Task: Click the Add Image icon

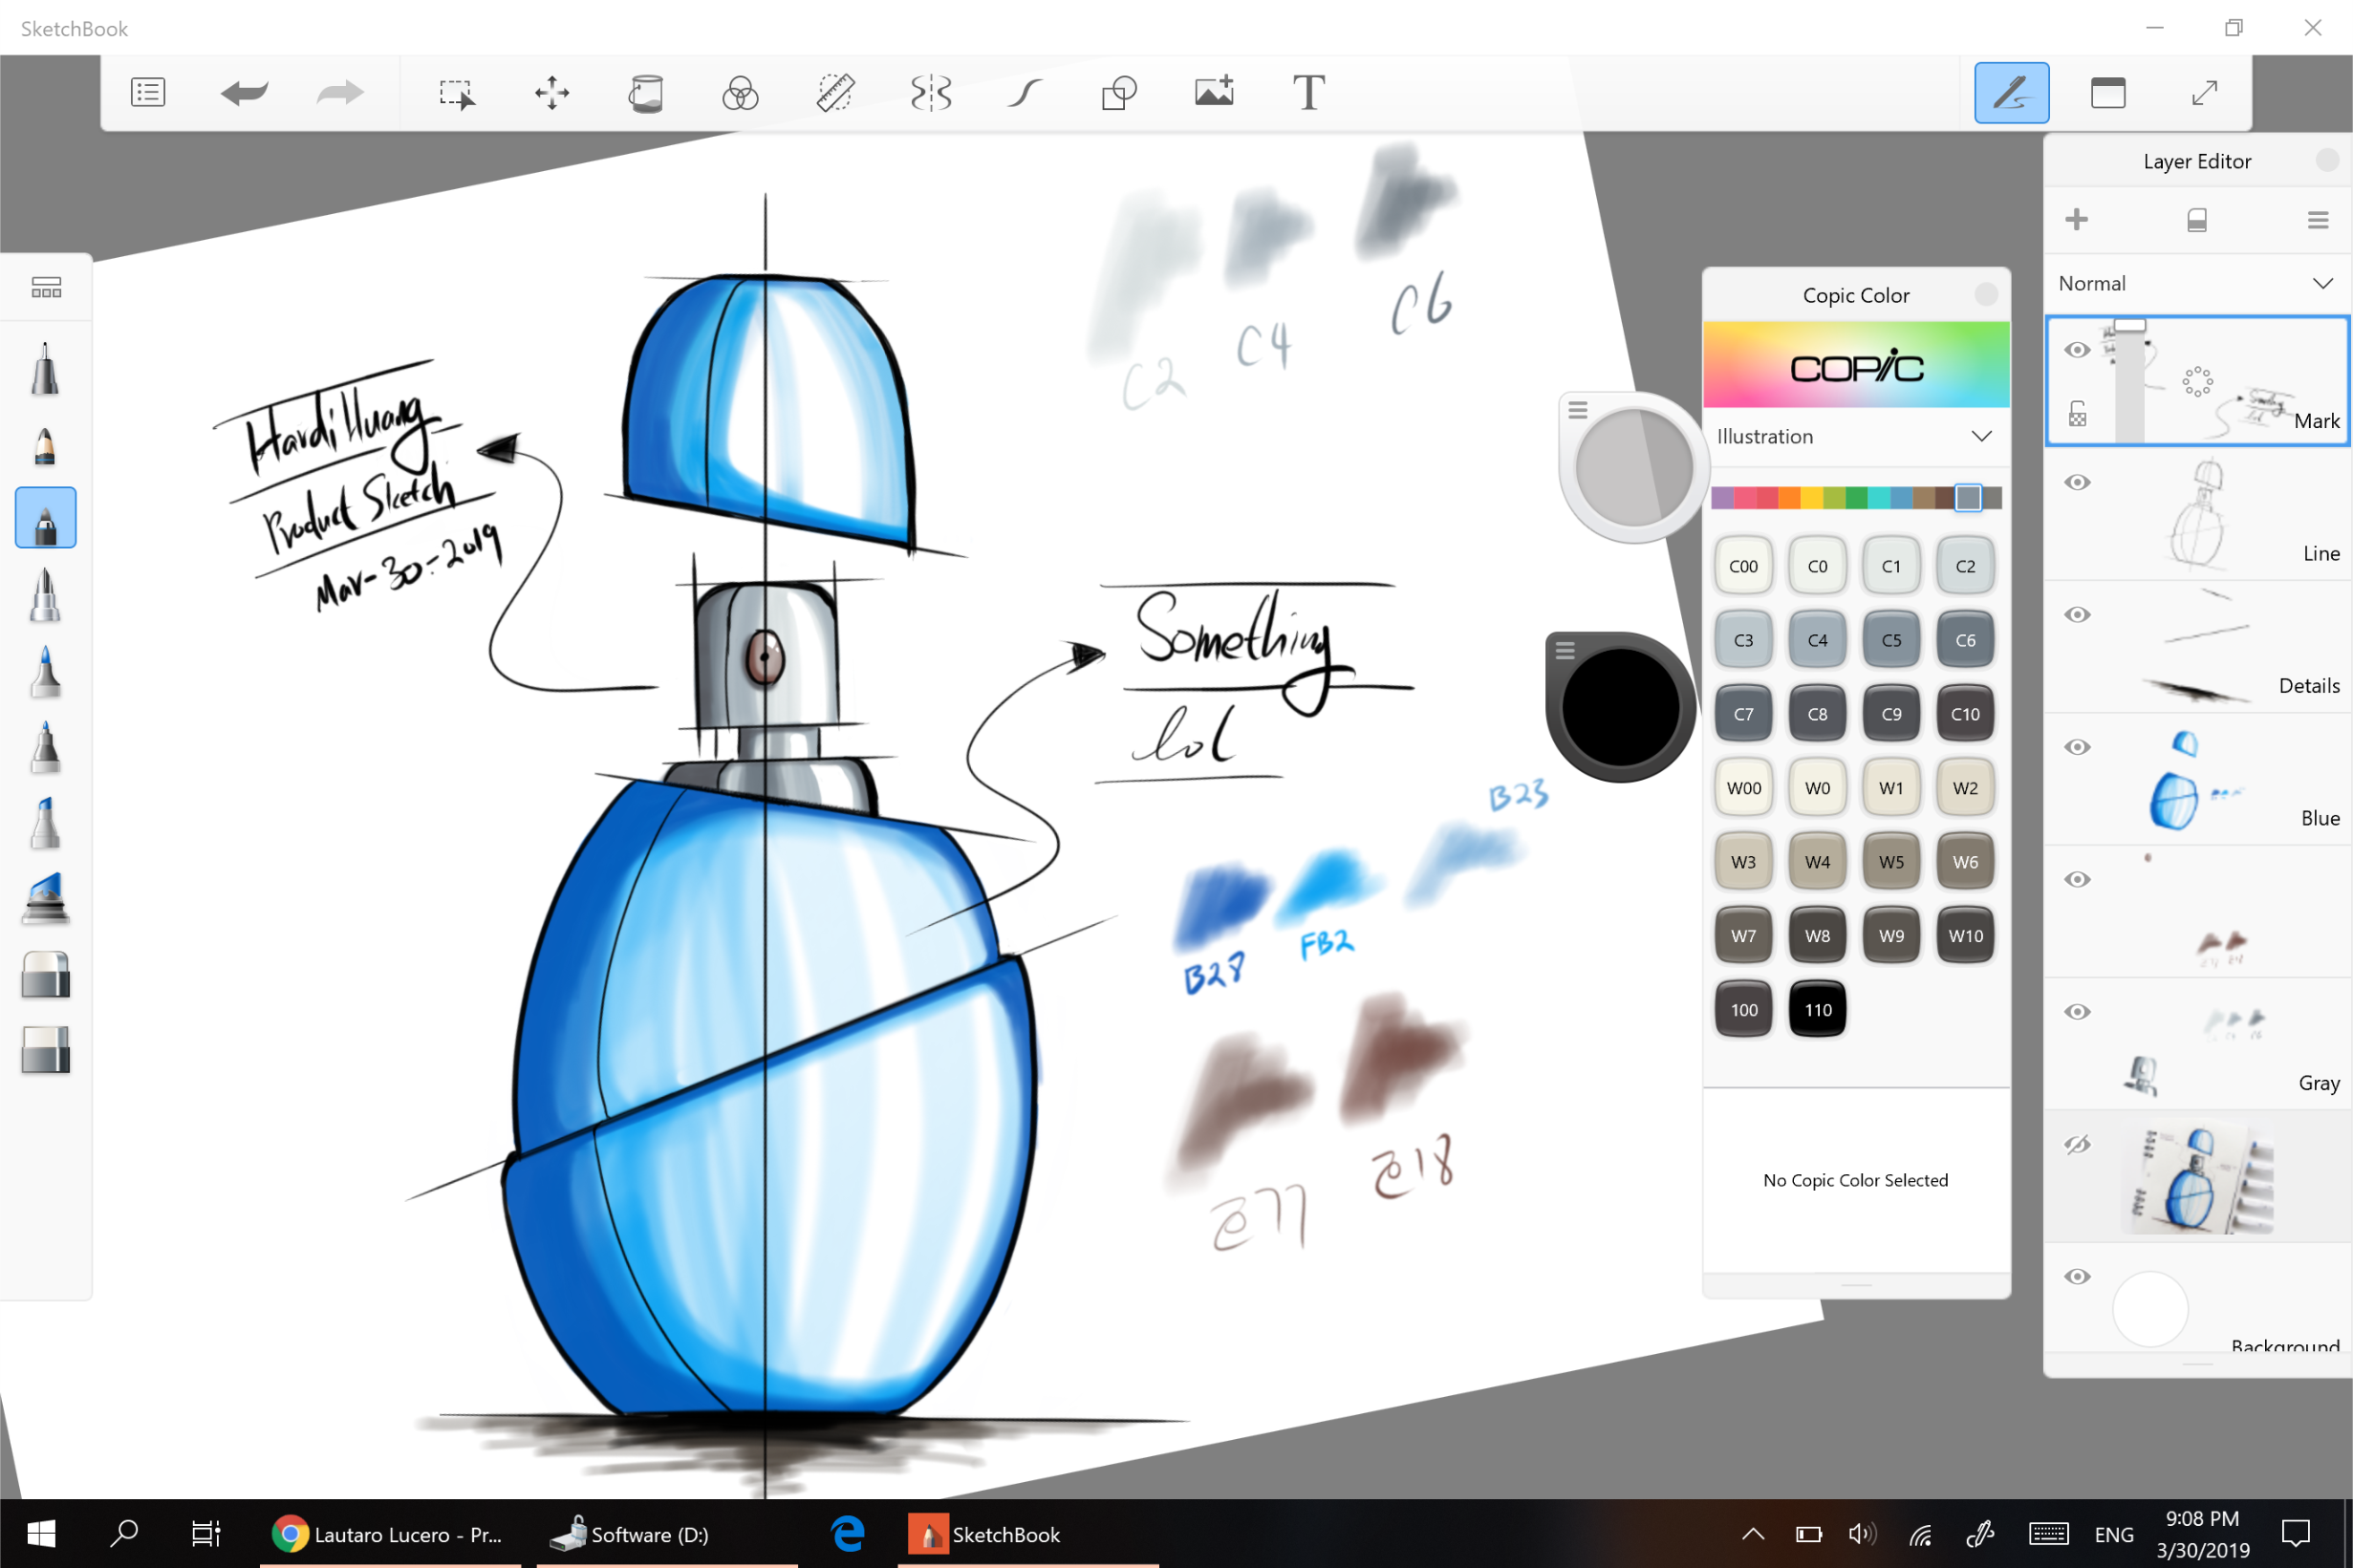Action: [x=1214, y=92]
